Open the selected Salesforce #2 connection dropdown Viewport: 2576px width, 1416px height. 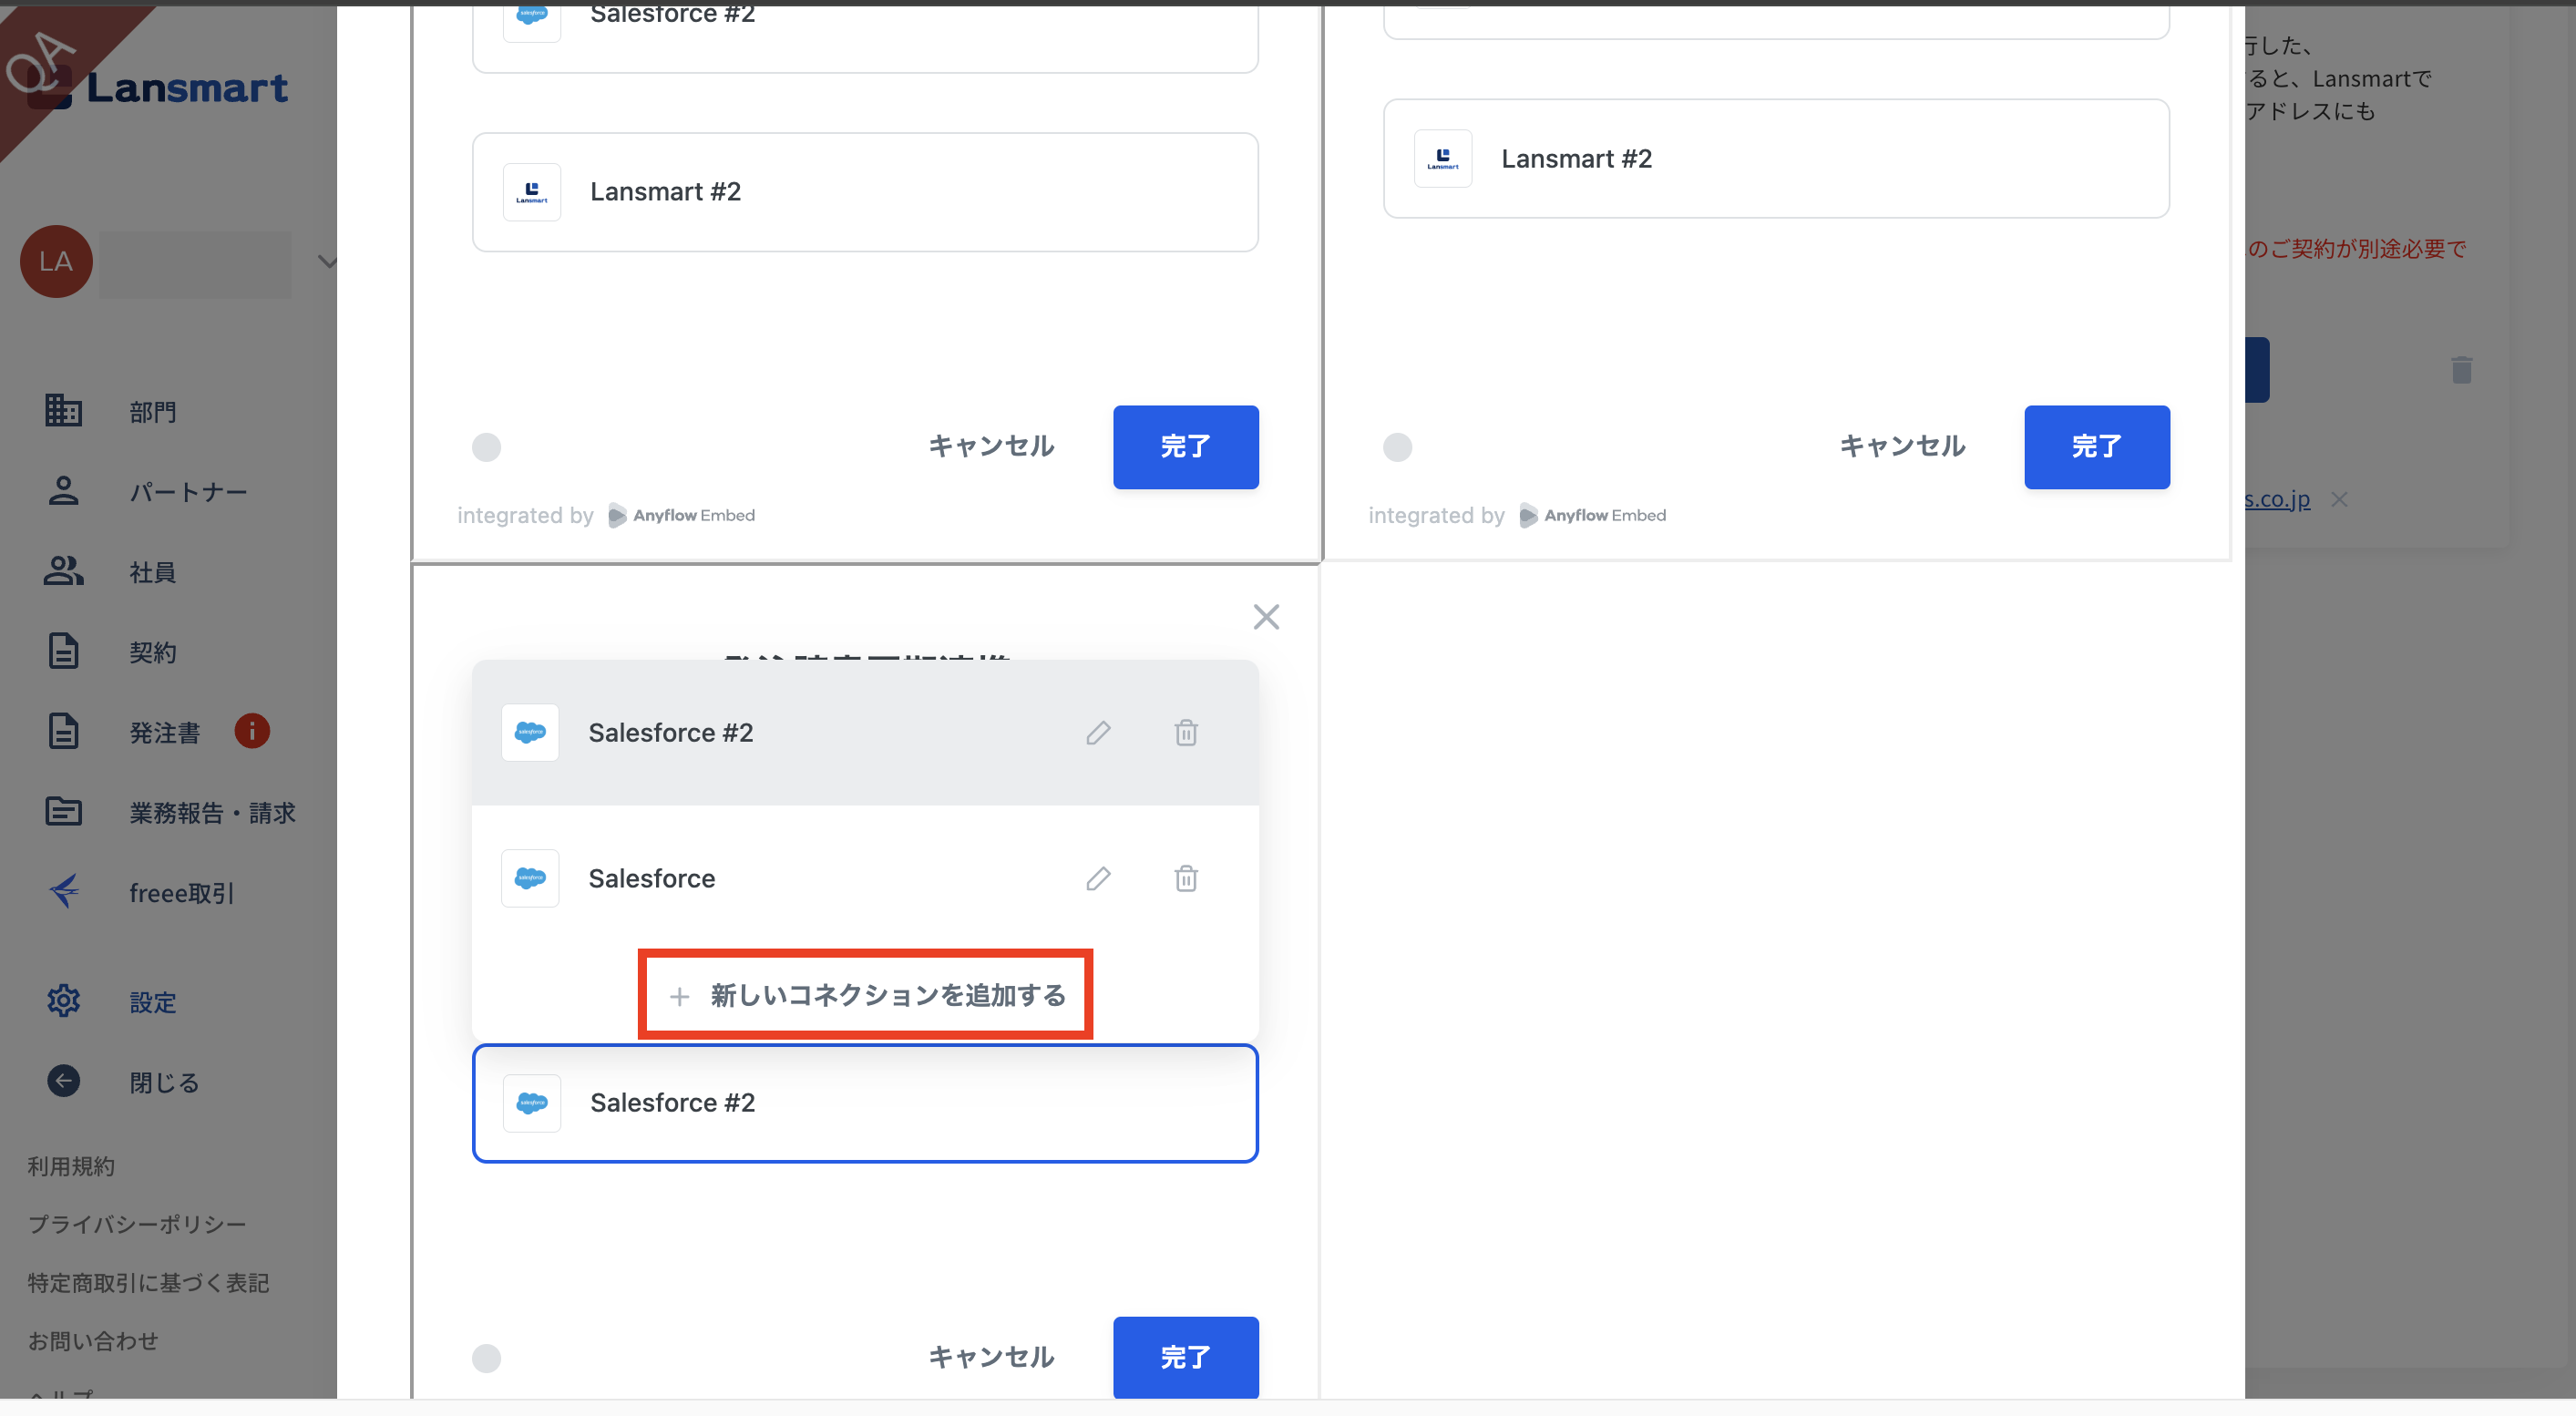[864, 1103]
